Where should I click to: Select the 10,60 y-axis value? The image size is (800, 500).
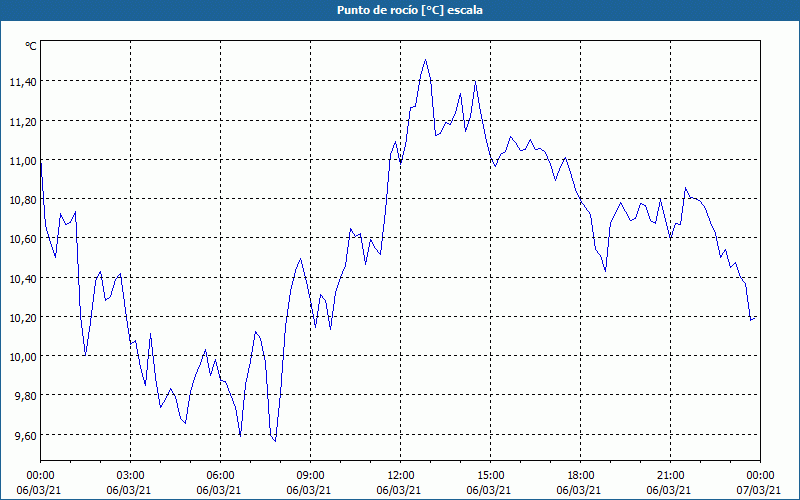[x=23, y=238]
